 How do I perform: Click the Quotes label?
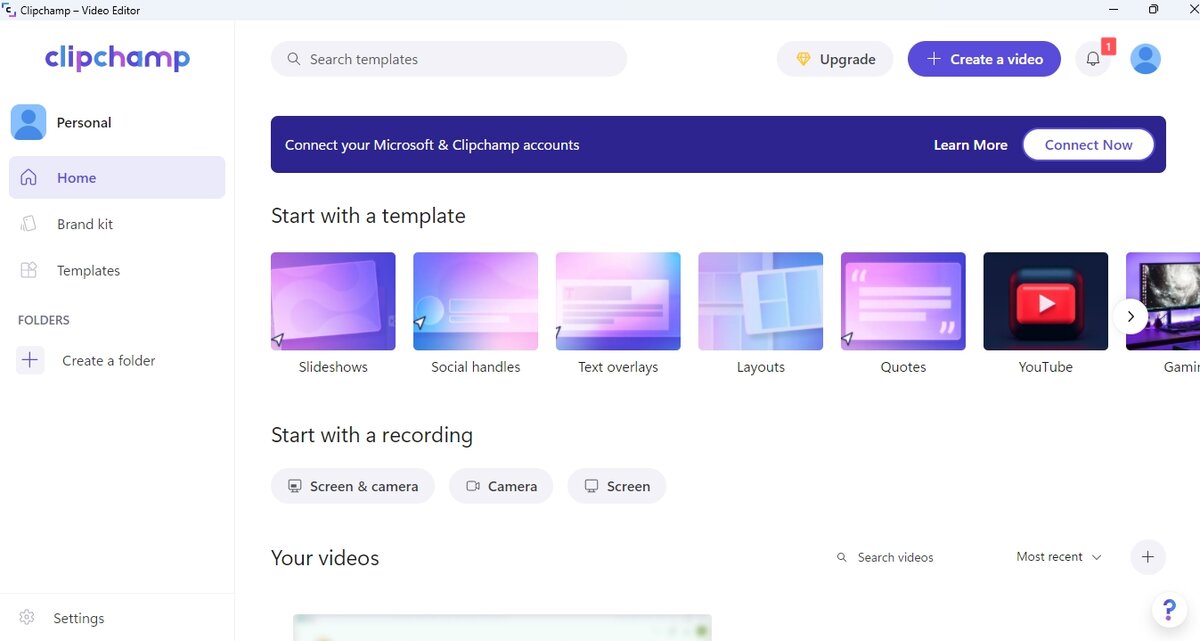(903, 367)
